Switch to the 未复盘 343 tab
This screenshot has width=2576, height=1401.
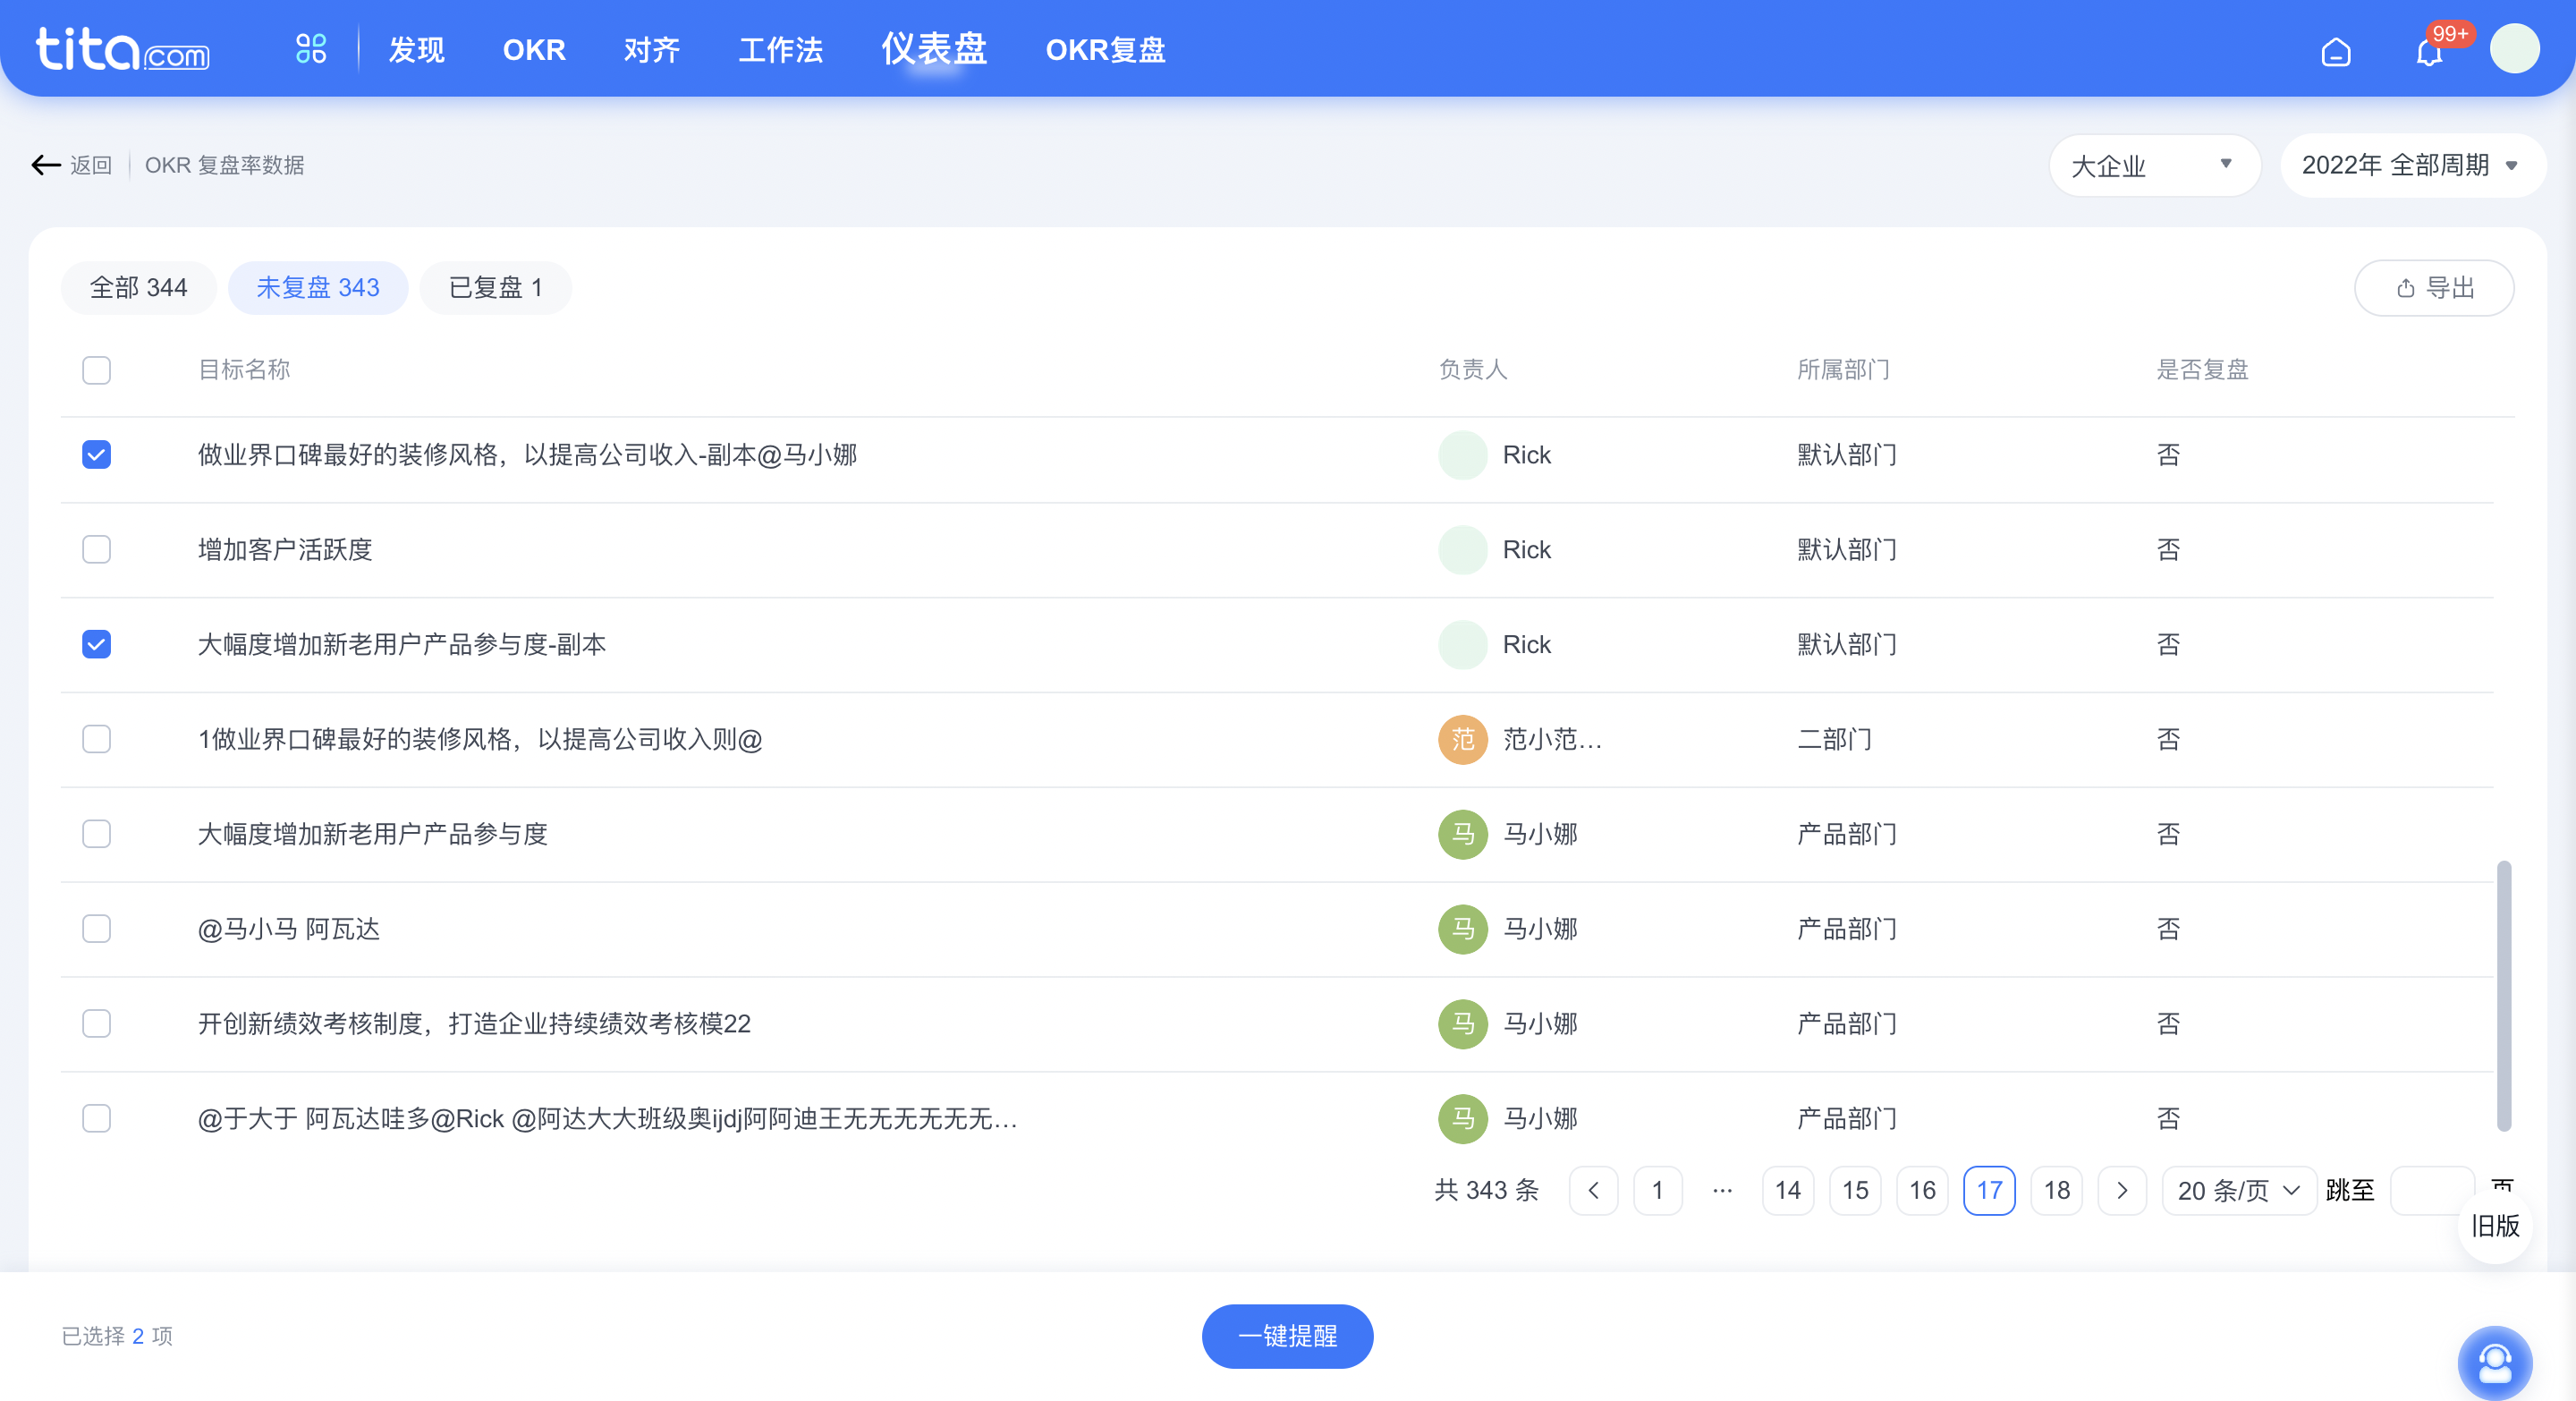(x=318, y=288)
